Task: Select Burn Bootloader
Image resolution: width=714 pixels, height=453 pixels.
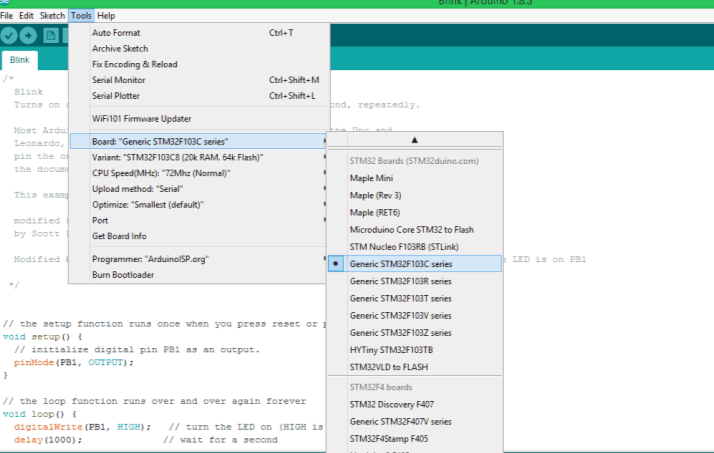Action: pos(199,275)
